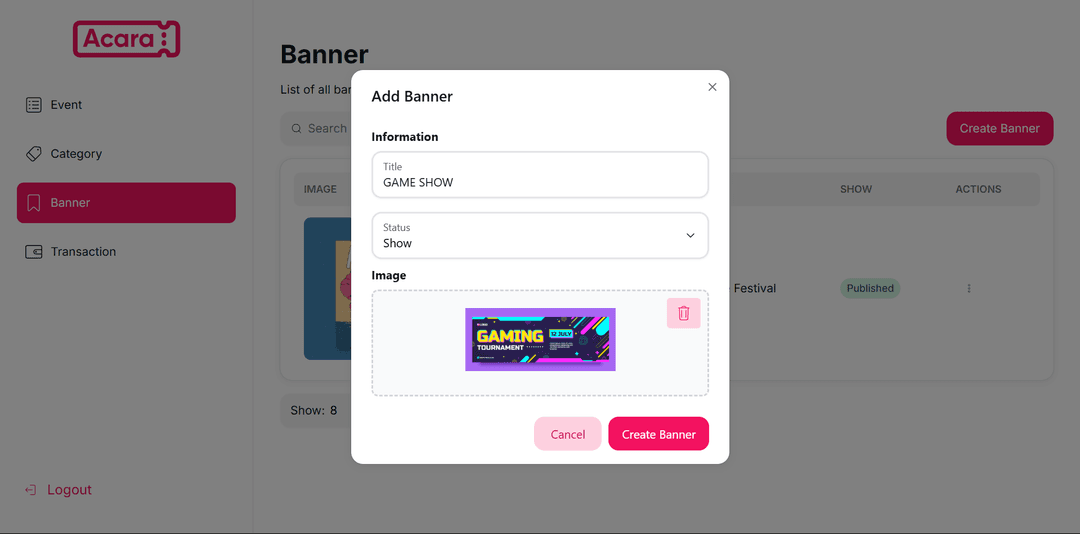Submit the form with Create Banner button

pos(658,434)
